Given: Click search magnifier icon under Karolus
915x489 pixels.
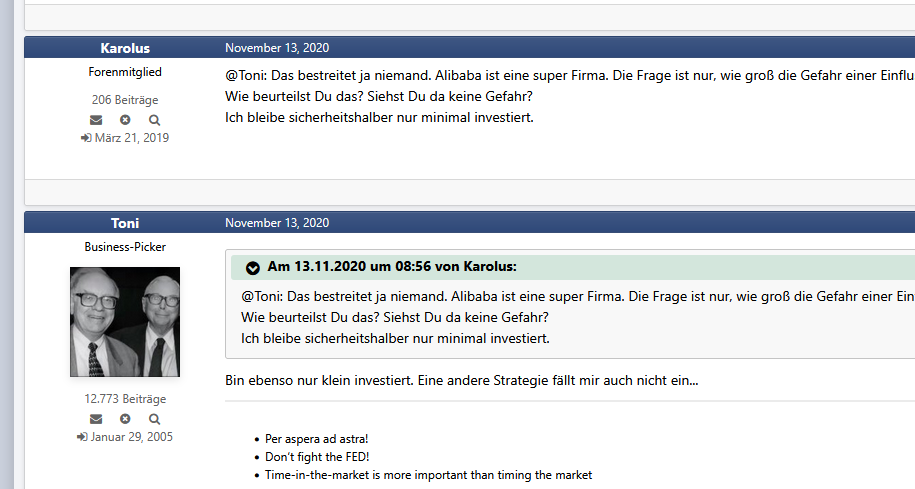Looking at the screenshot, I should pos(154,120).
